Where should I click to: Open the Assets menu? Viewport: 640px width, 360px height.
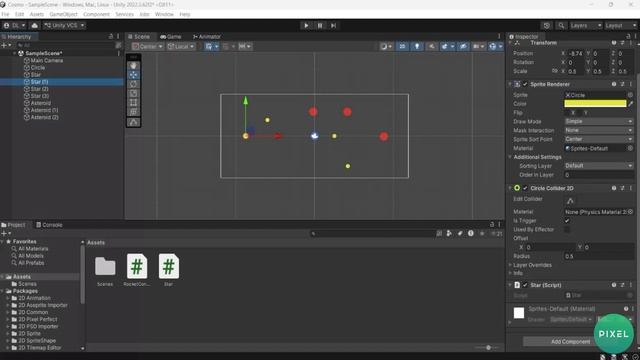[x=37, y=14]
